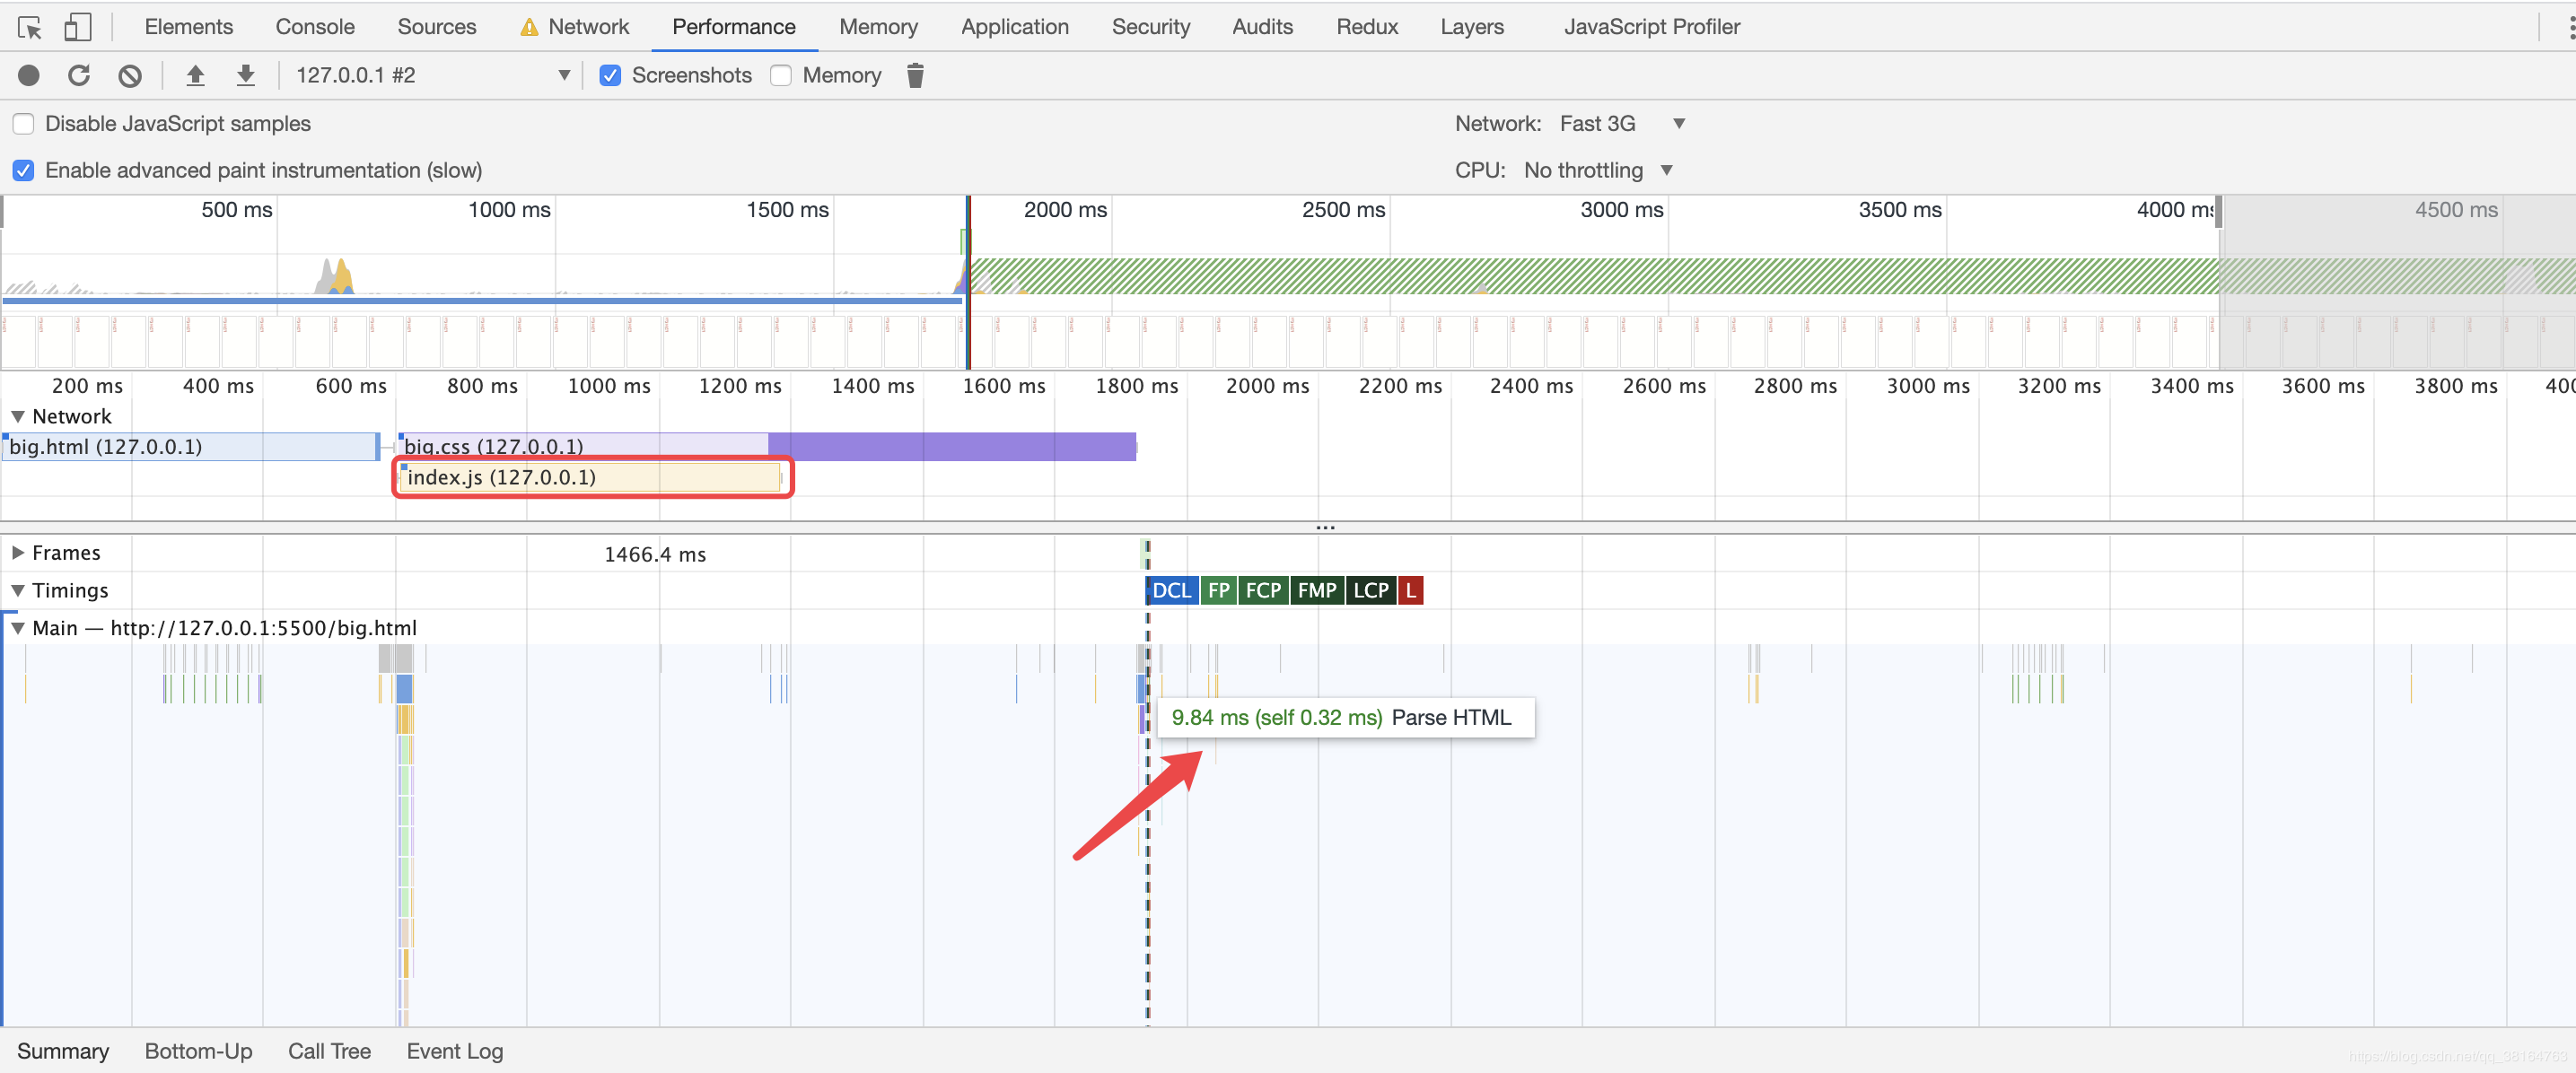
Task: Open the Bottom-Up tab
Action: 198,1051
